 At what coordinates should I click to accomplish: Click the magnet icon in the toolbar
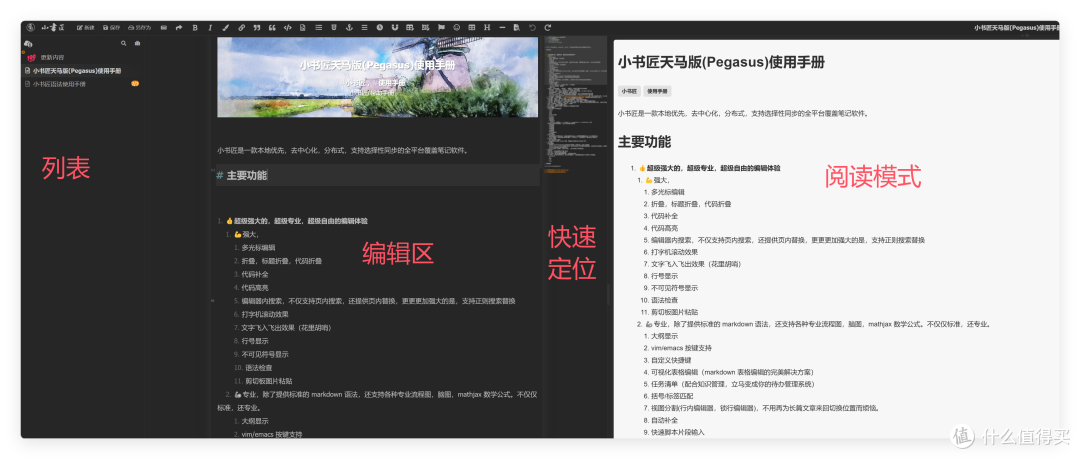click(395, 28)
